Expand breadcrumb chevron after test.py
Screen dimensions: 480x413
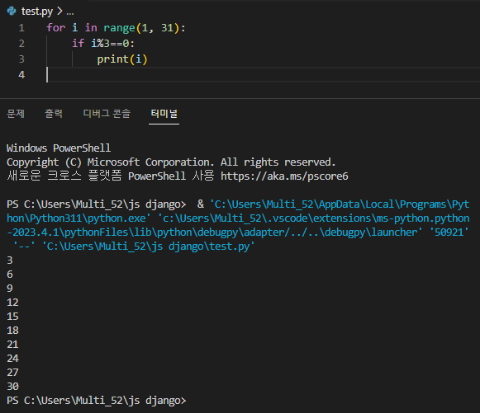(60, 11)
